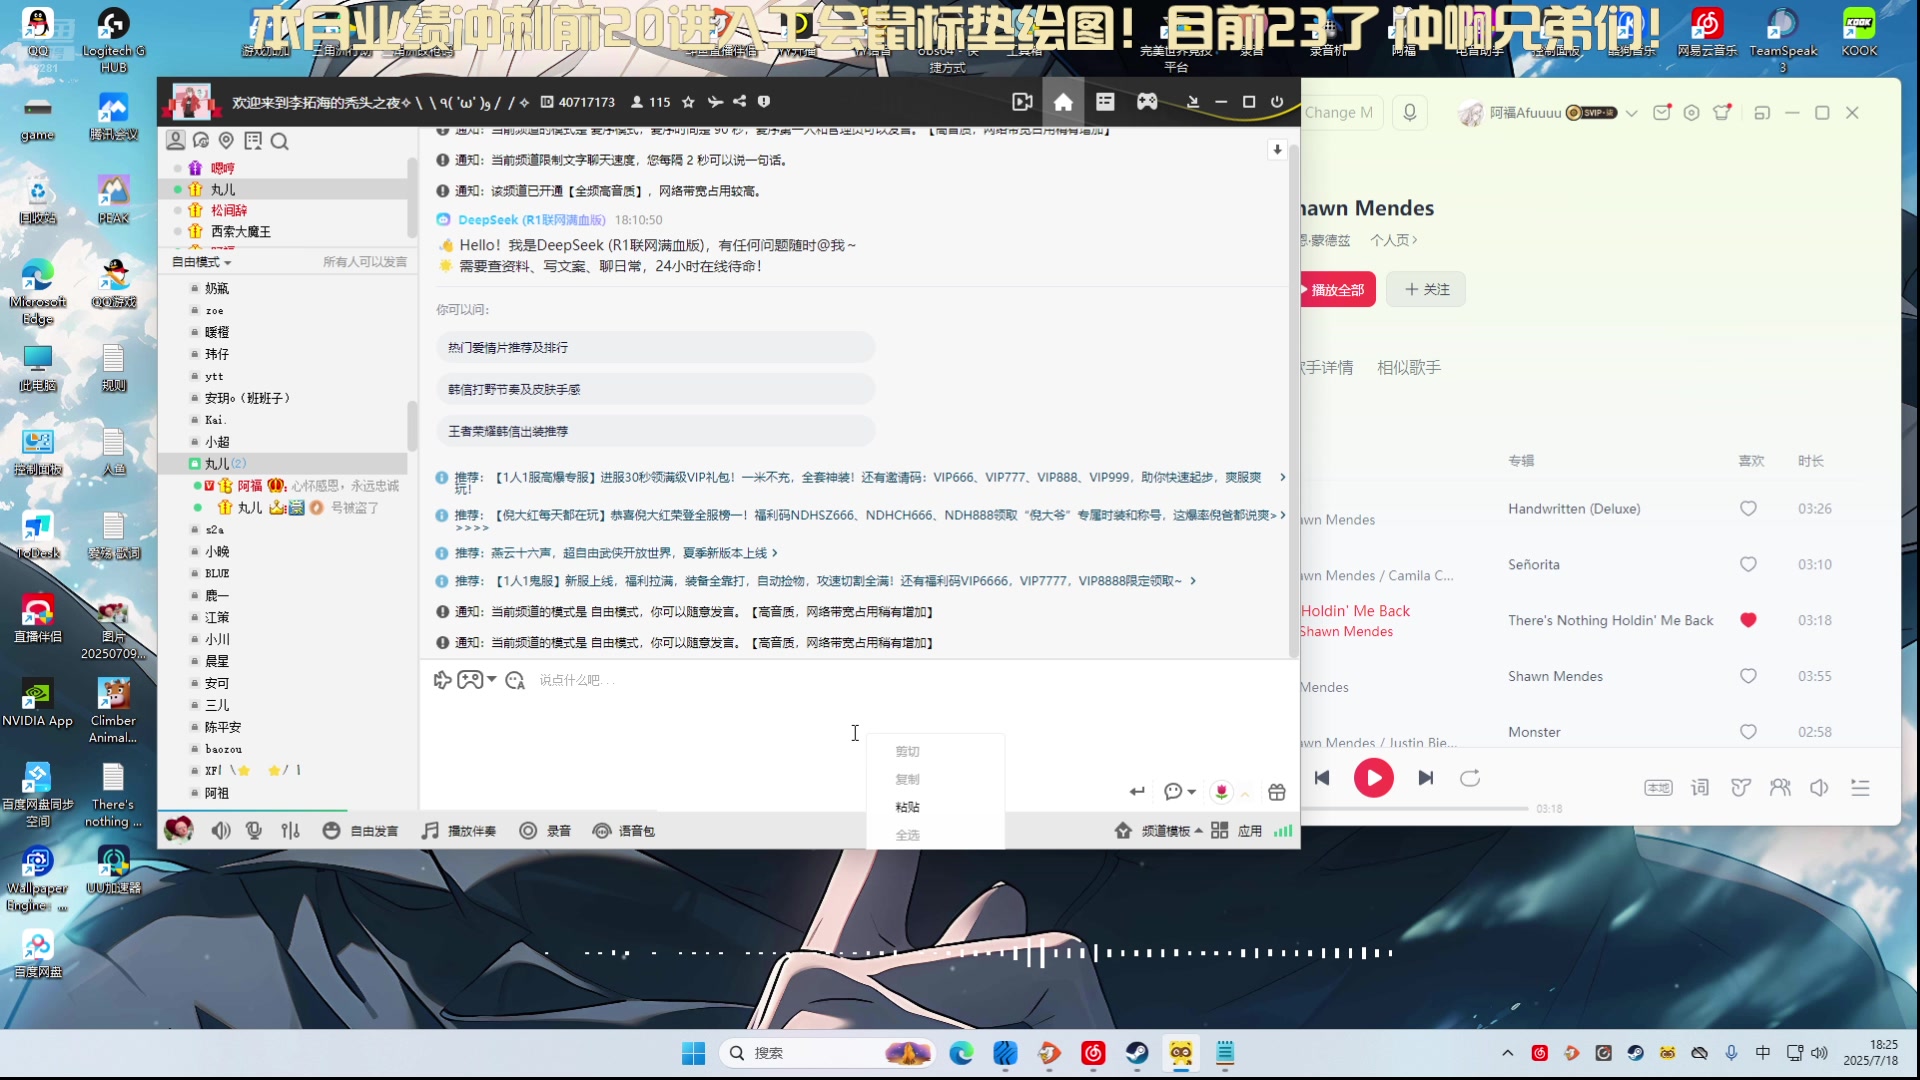Image resolution: width=1920 pixels, height=1080 pixels.
Task: Open the location pin icon in member panel
Action: [226, 141]
